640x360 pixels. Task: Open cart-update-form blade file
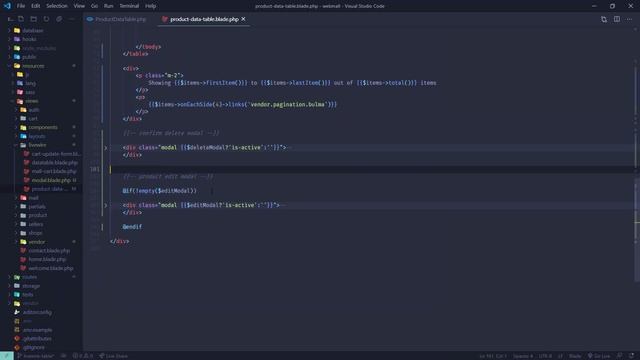tap(56, 154)
